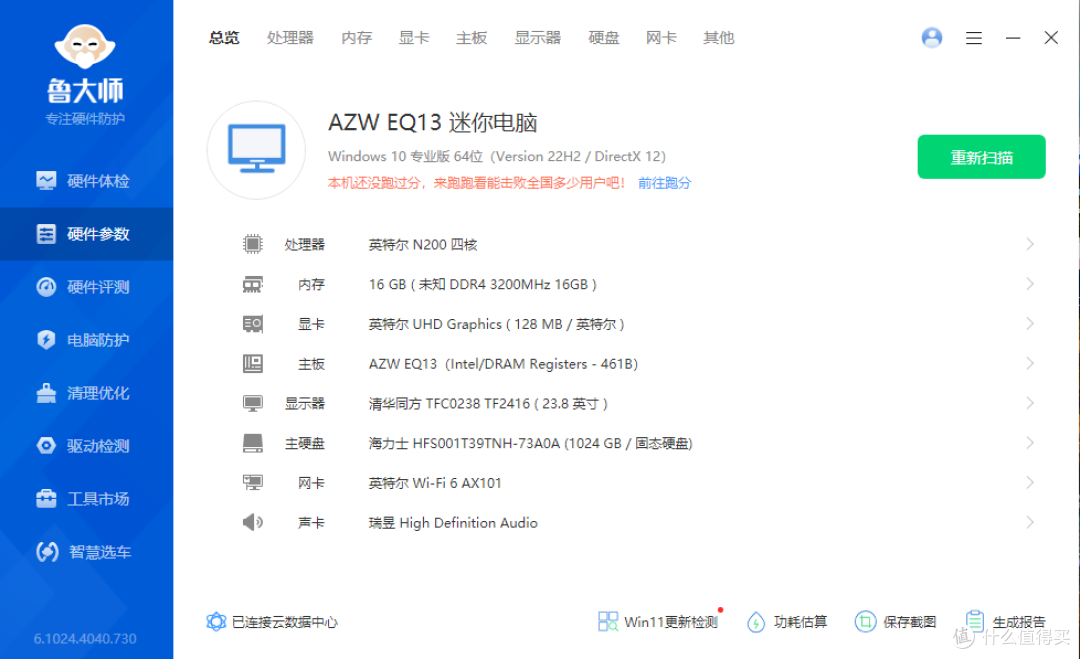Viewport: 1080px width, 659px height.
Task: Click 英特尔 N200 四核 text
Action: (423, 244)
